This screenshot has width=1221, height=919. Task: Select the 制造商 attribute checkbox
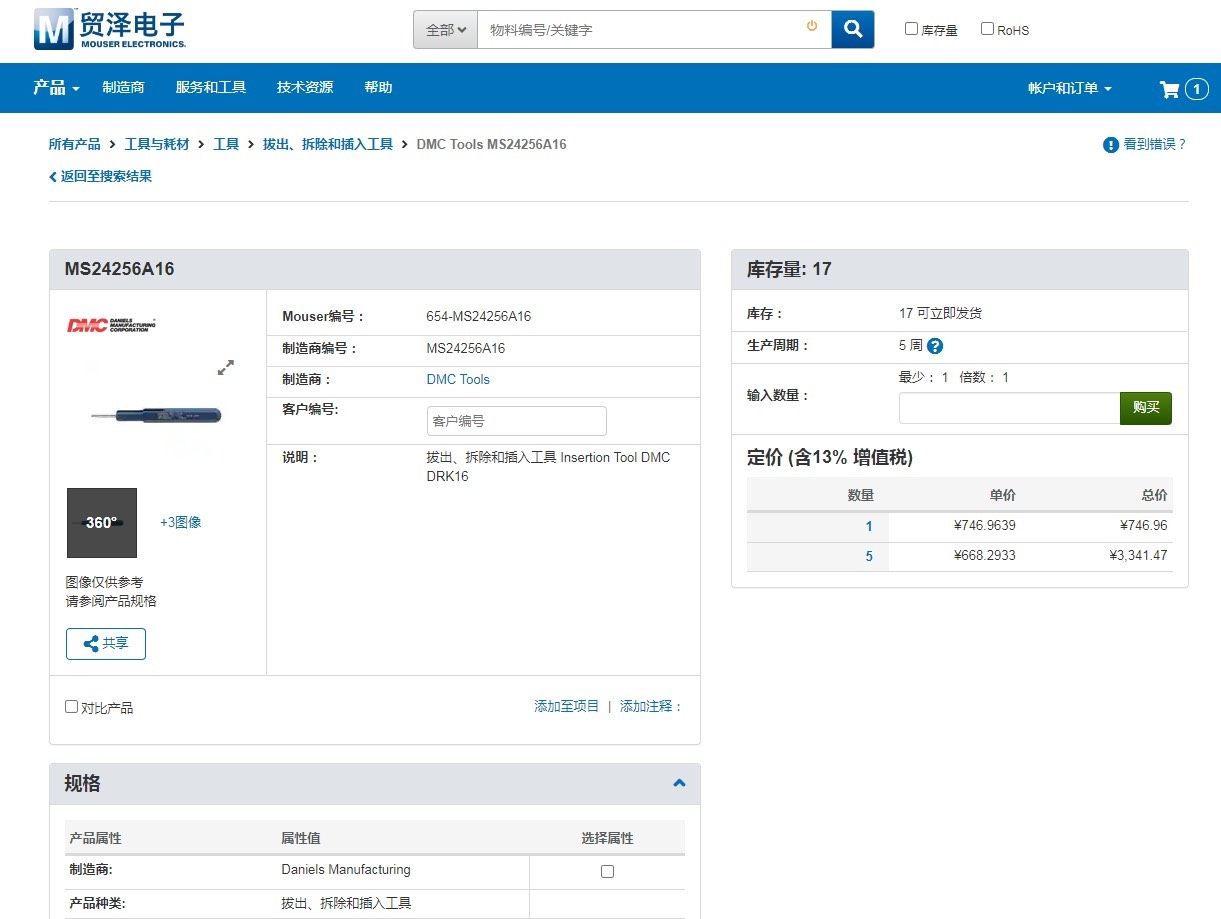(607, 871)
